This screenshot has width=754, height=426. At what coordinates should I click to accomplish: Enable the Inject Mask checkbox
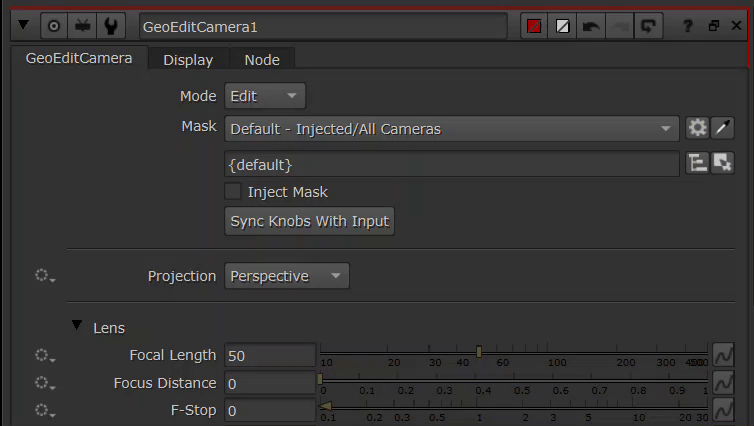click(233, 192)
